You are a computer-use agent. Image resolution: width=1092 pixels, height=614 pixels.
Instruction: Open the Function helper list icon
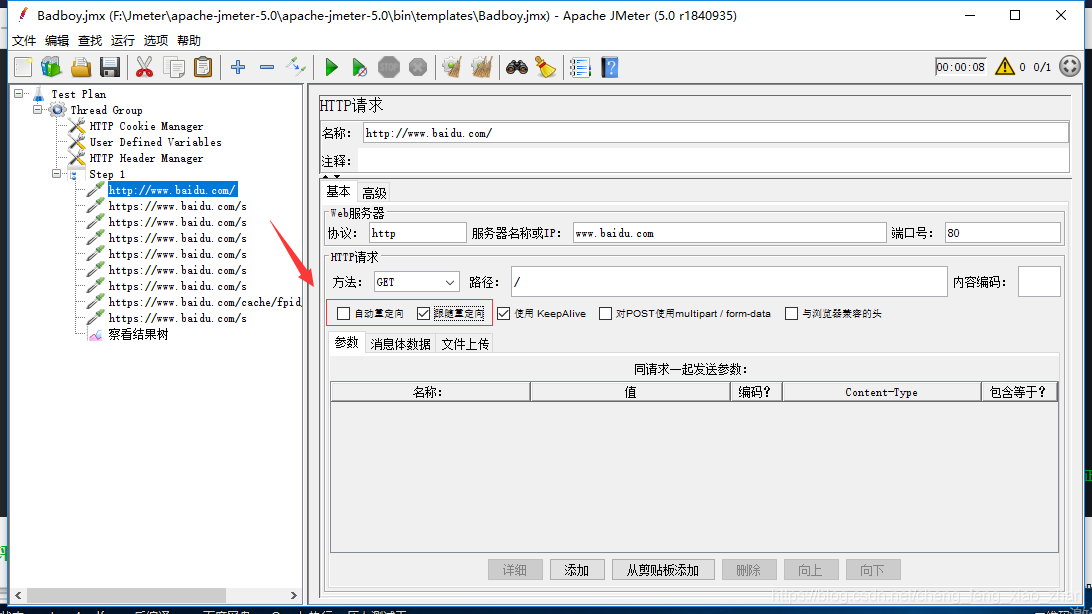[x=579, y=68]
